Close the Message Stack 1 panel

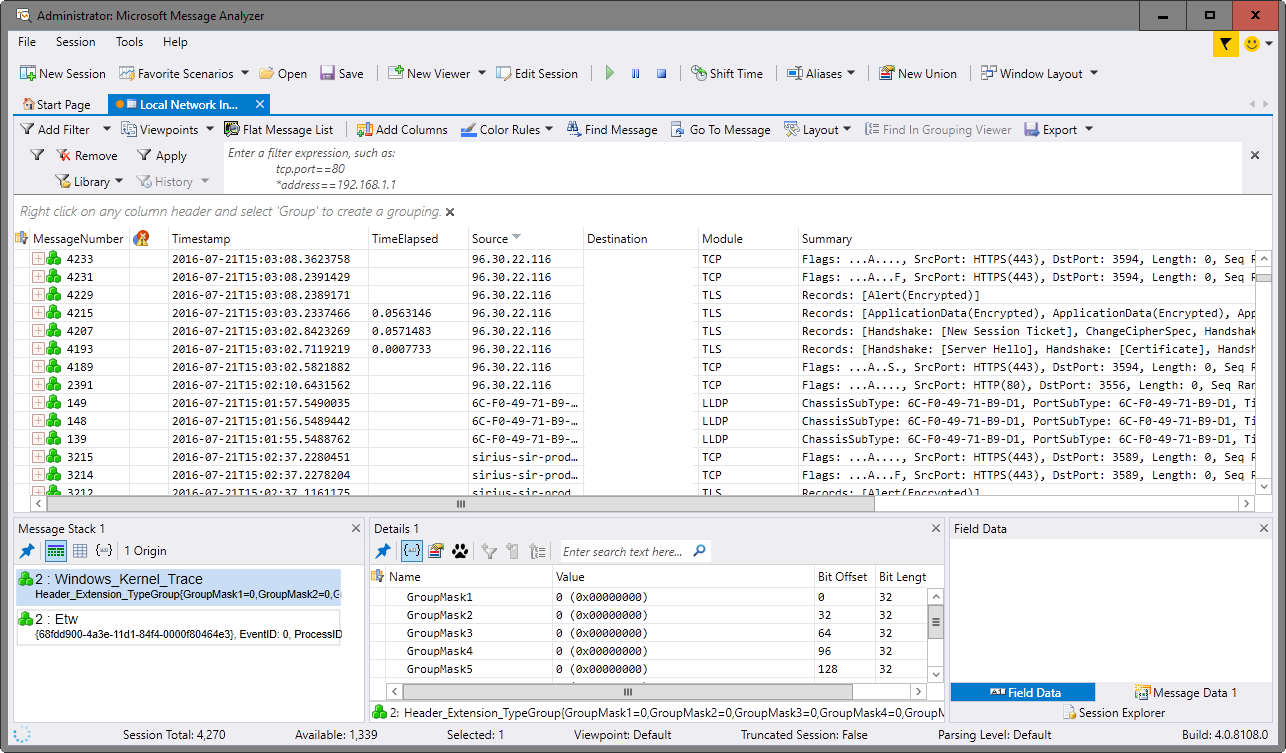[x=356, y=528]
